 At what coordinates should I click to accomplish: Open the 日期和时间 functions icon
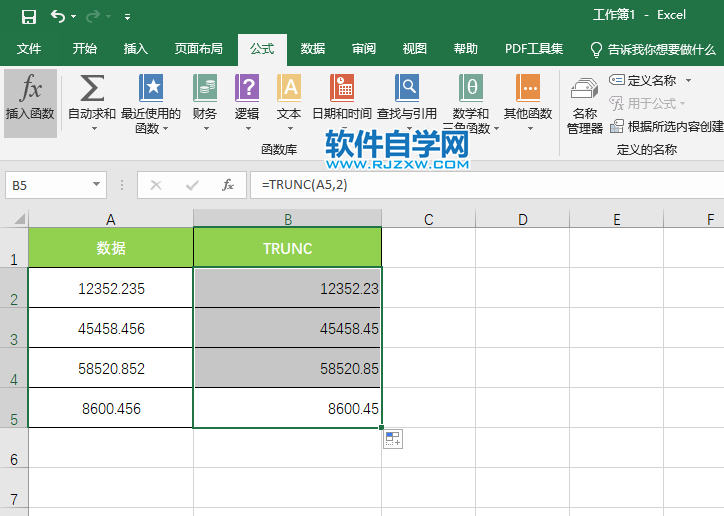pyautogui.click(x=342, y=88)
